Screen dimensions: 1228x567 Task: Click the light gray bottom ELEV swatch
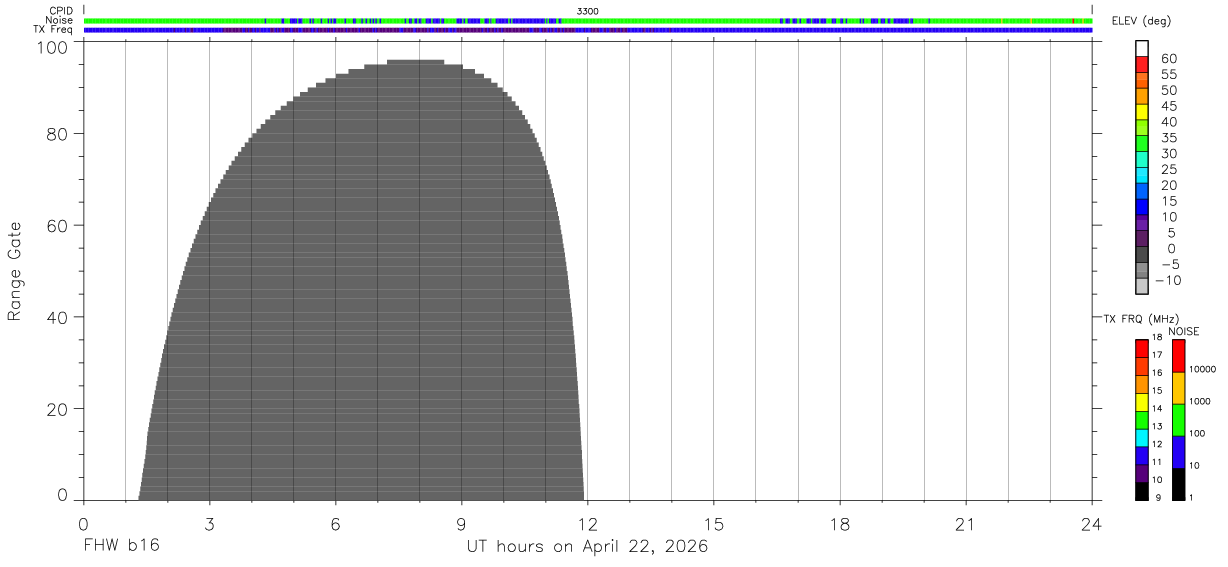(x=1142, y=286)
